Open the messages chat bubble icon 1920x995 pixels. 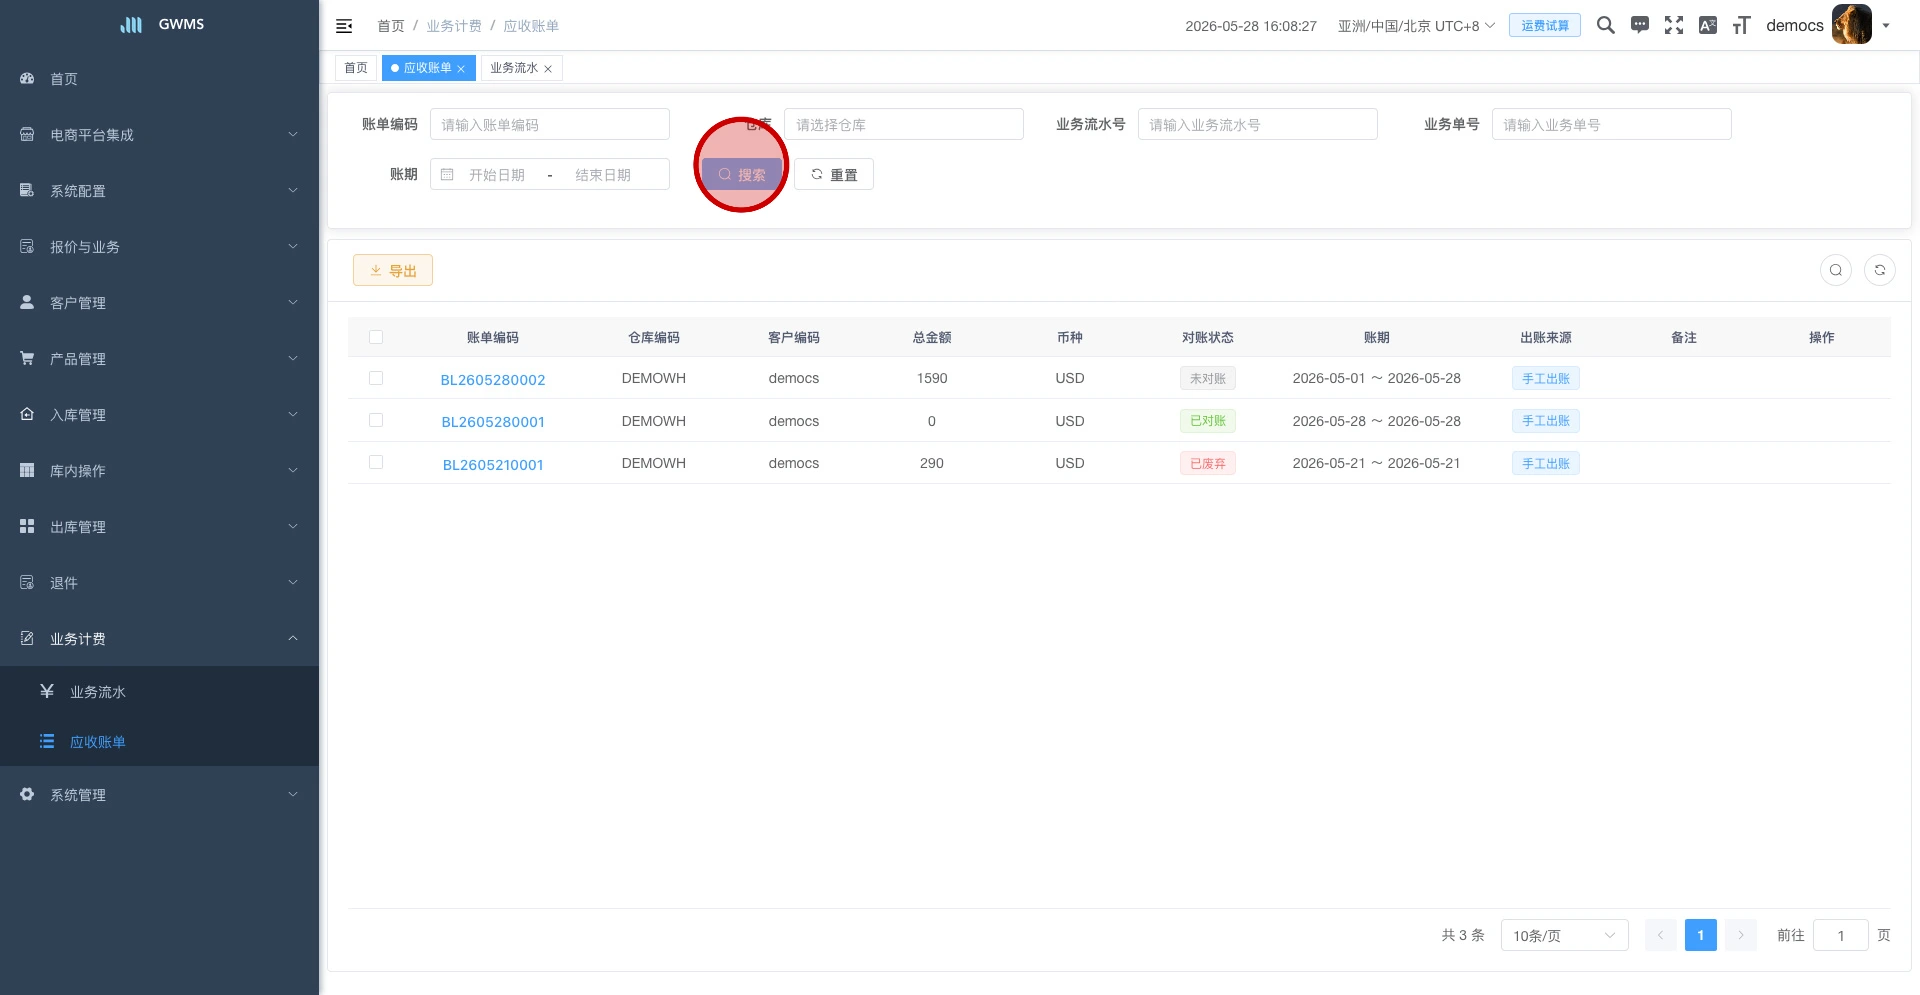pyautogui.click(x=1640, y=25)
